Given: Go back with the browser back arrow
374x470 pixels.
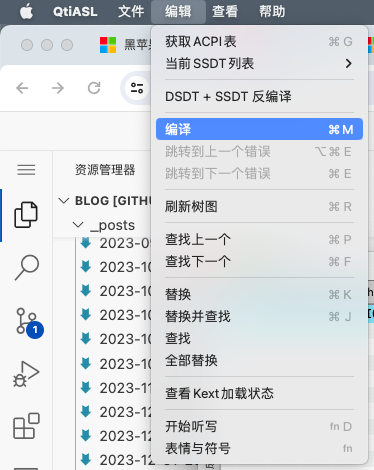Looking at the screenshot, I should [22, 88].
